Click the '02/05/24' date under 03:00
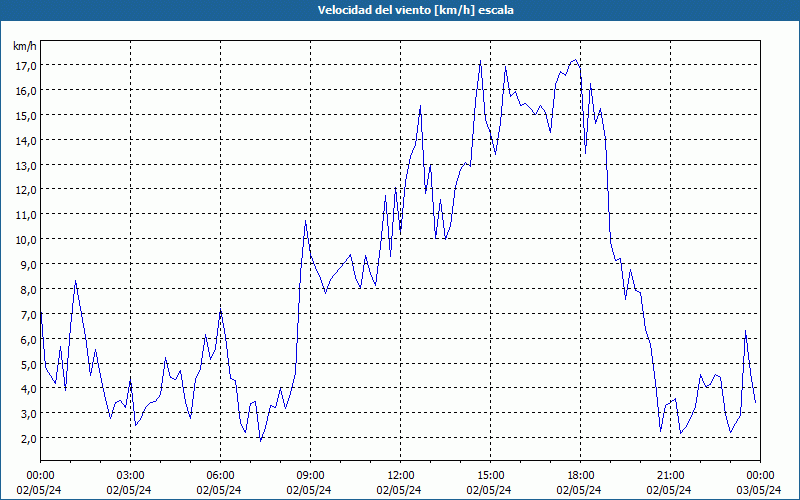Image resolution: width=800 pixels, height=500 pixels. 129,490
